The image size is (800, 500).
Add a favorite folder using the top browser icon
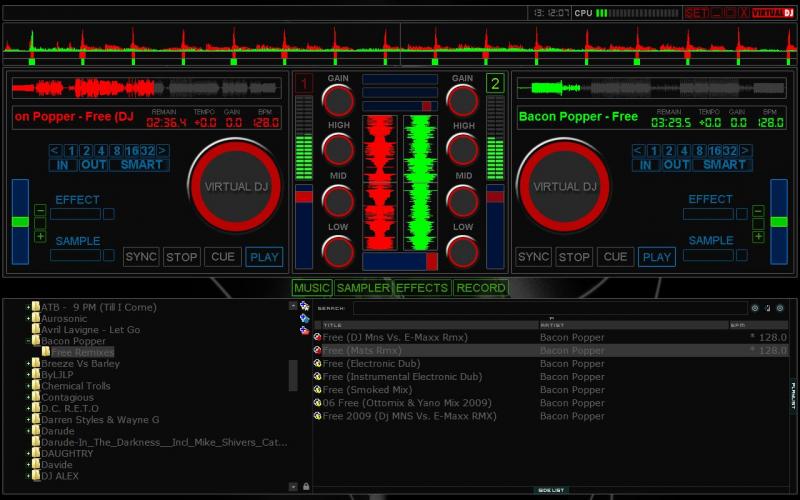pos(305,306)
